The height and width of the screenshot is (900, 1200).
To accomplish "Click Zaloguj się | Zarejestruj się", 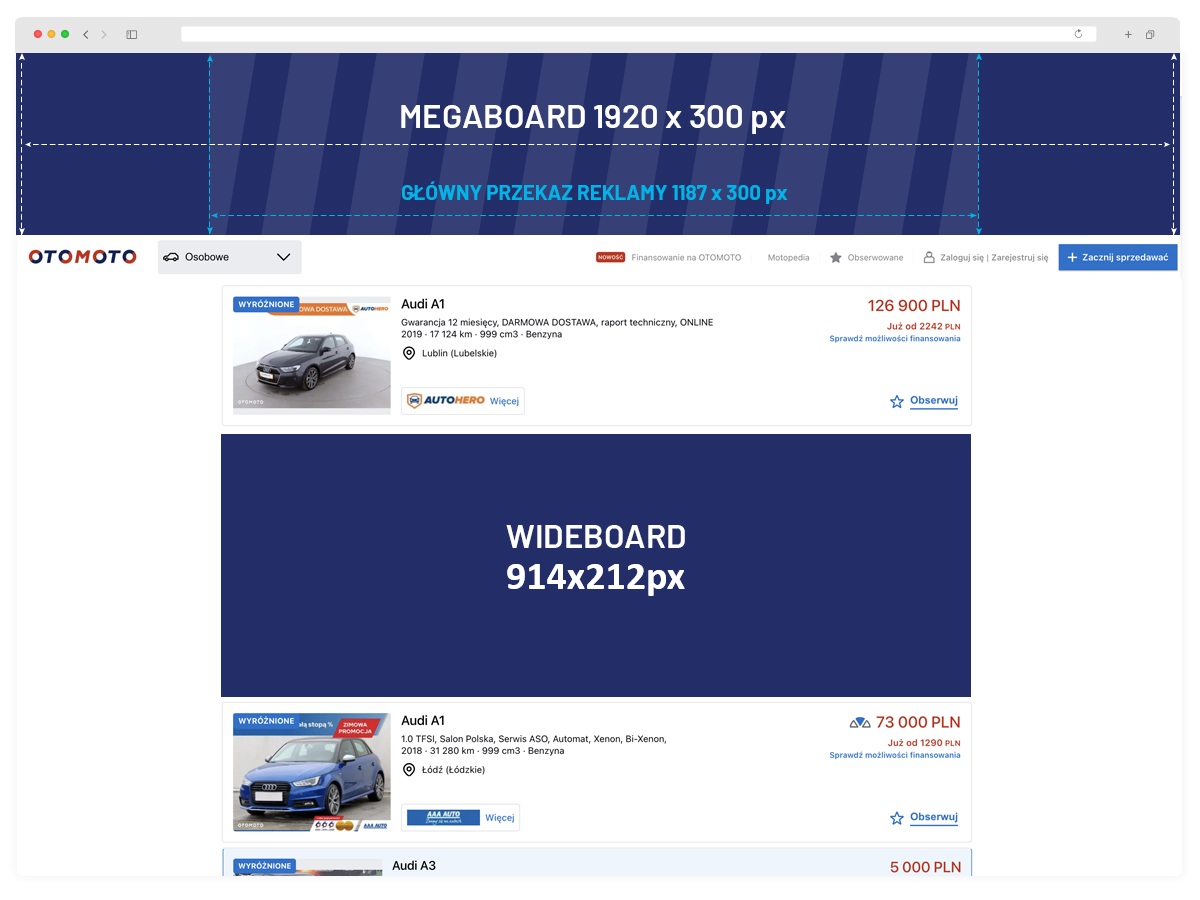I will [986, 258].
